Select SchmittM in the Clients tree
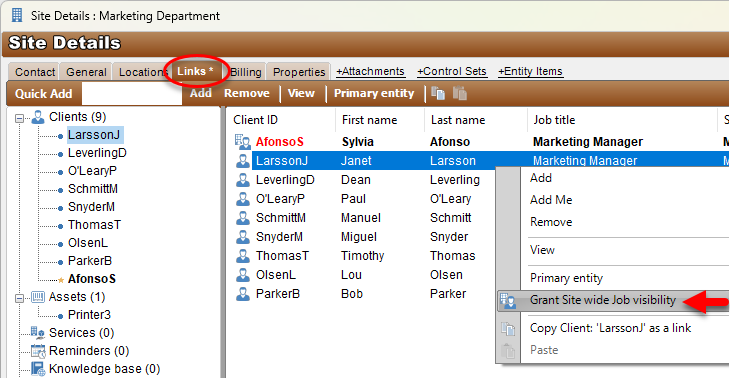 pos(93,189)
